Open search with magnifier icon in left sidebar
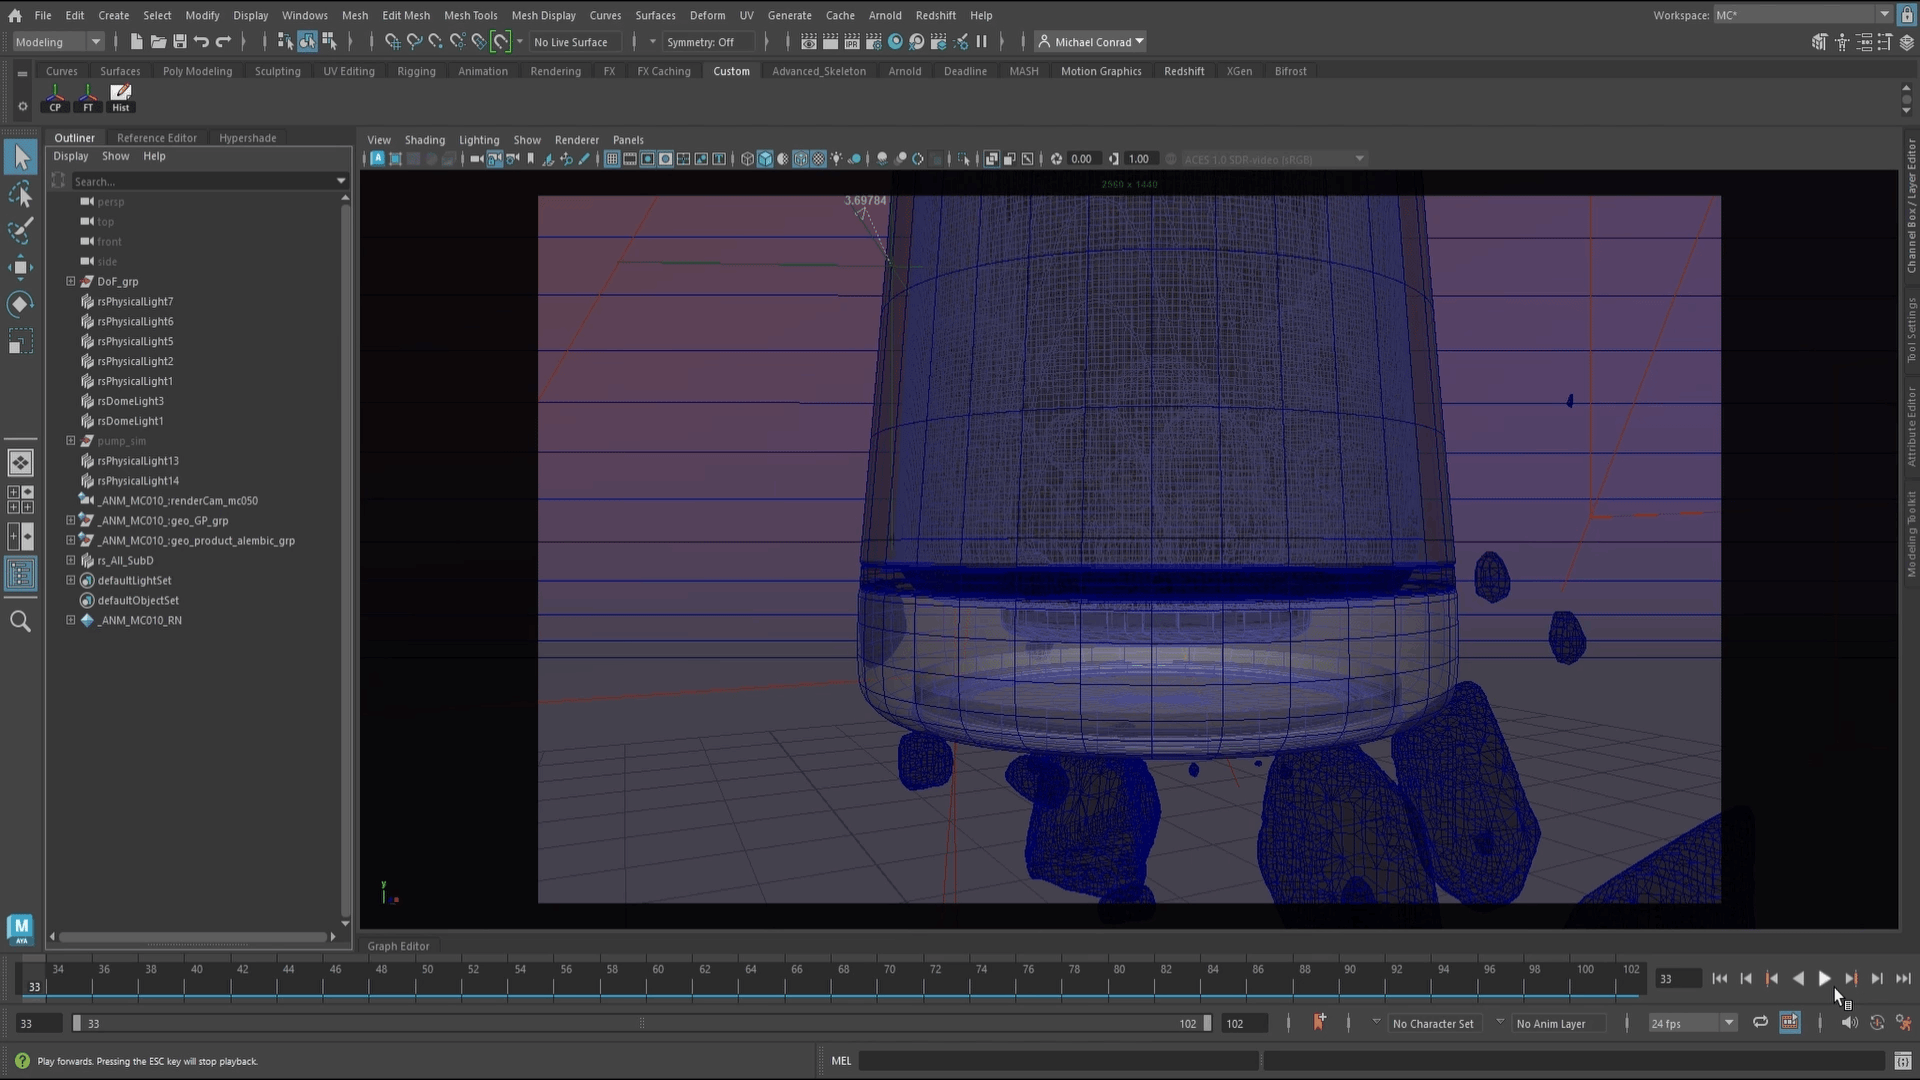 (x=20, y=622)
